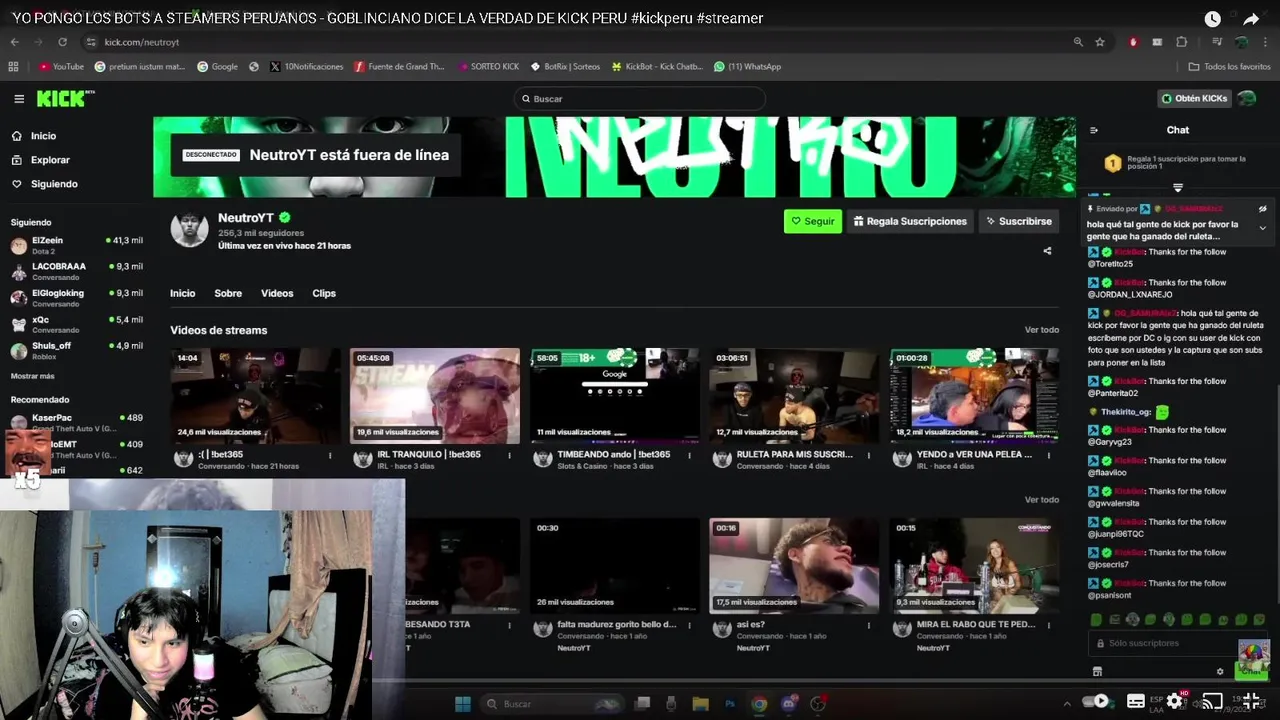The width and height of the screenshot is (1280, 720).
Task: Click the Kick search box
Action: pyautogui.click(x=640, y=98)
